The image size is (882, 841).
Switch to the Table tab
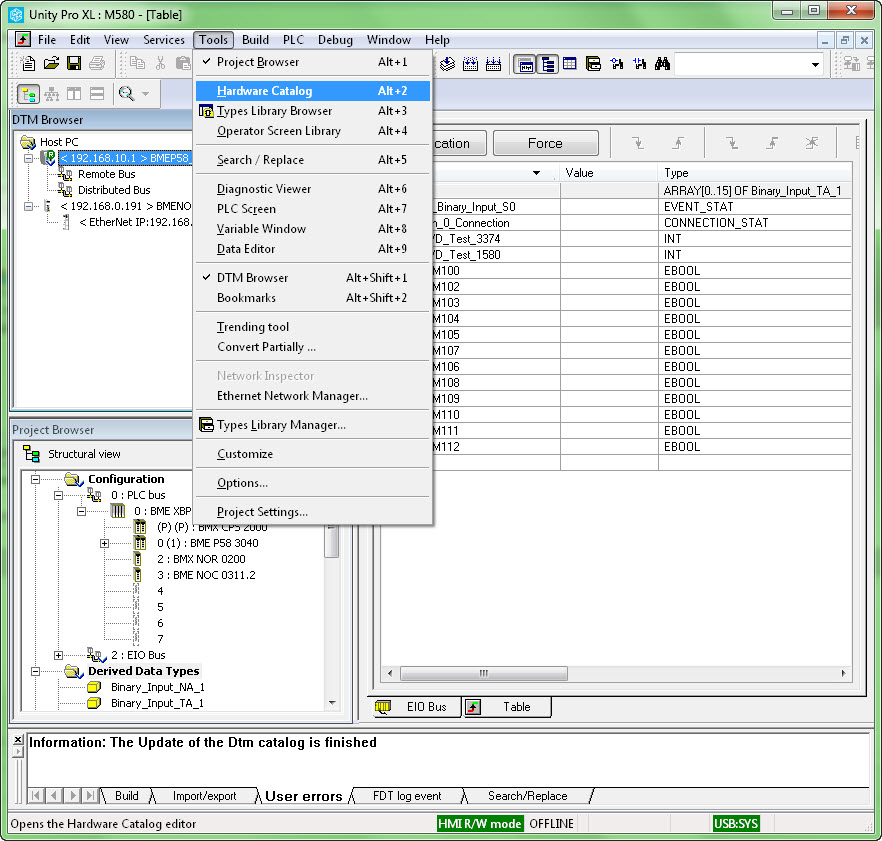[506, 707]
